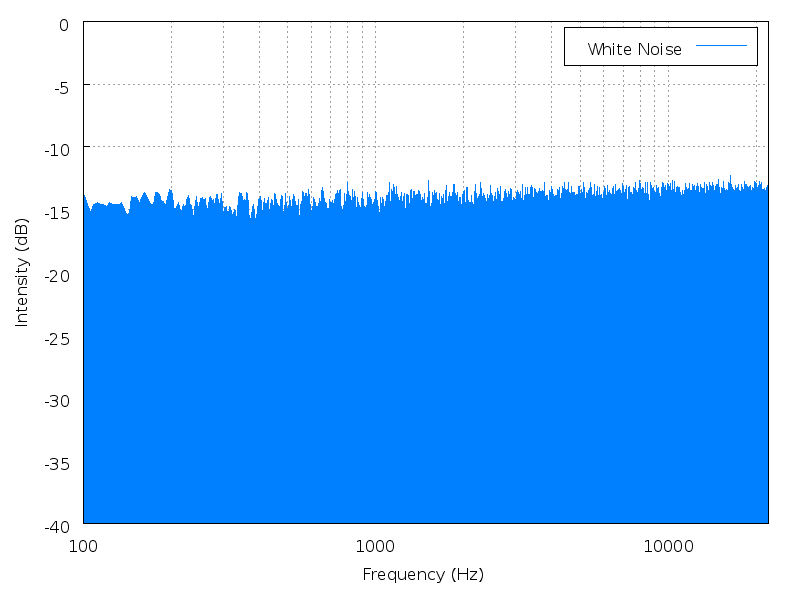
Task: Click the White Noise legend label
Action: coord(635,49)
